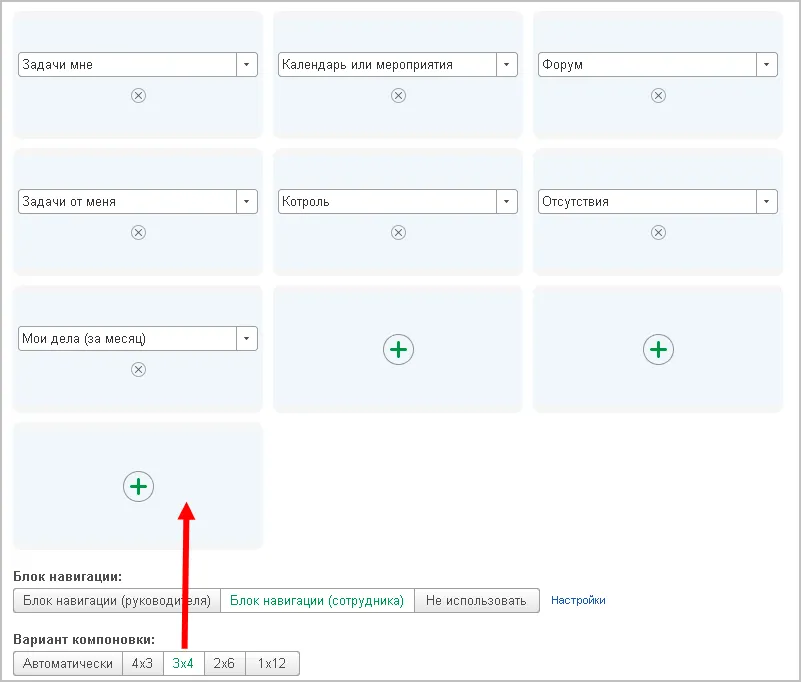
Task: Expand the 'Отсутствия' dropdown arrow
Action: (x=767, y=201)
